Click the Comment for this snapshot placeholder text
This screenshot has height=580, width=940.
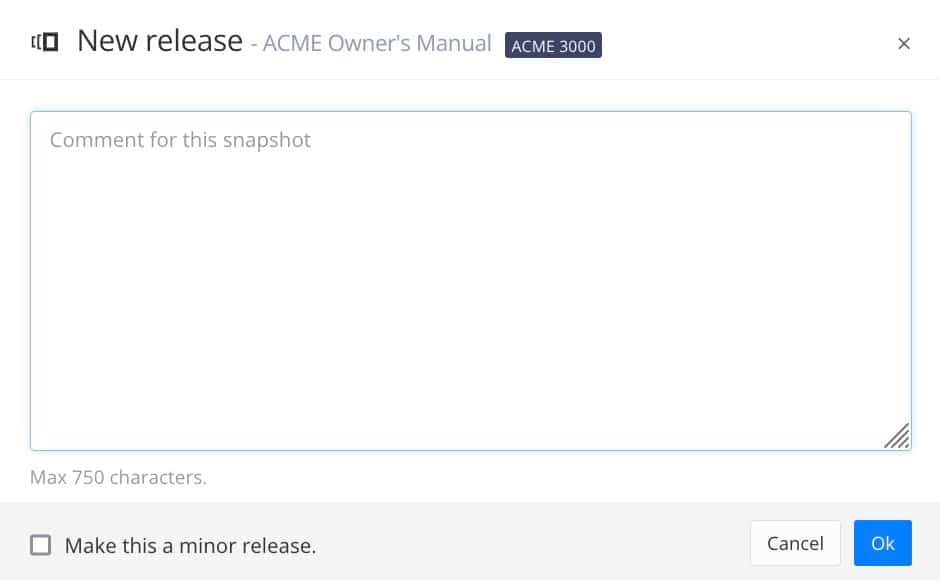pos(180,139)
